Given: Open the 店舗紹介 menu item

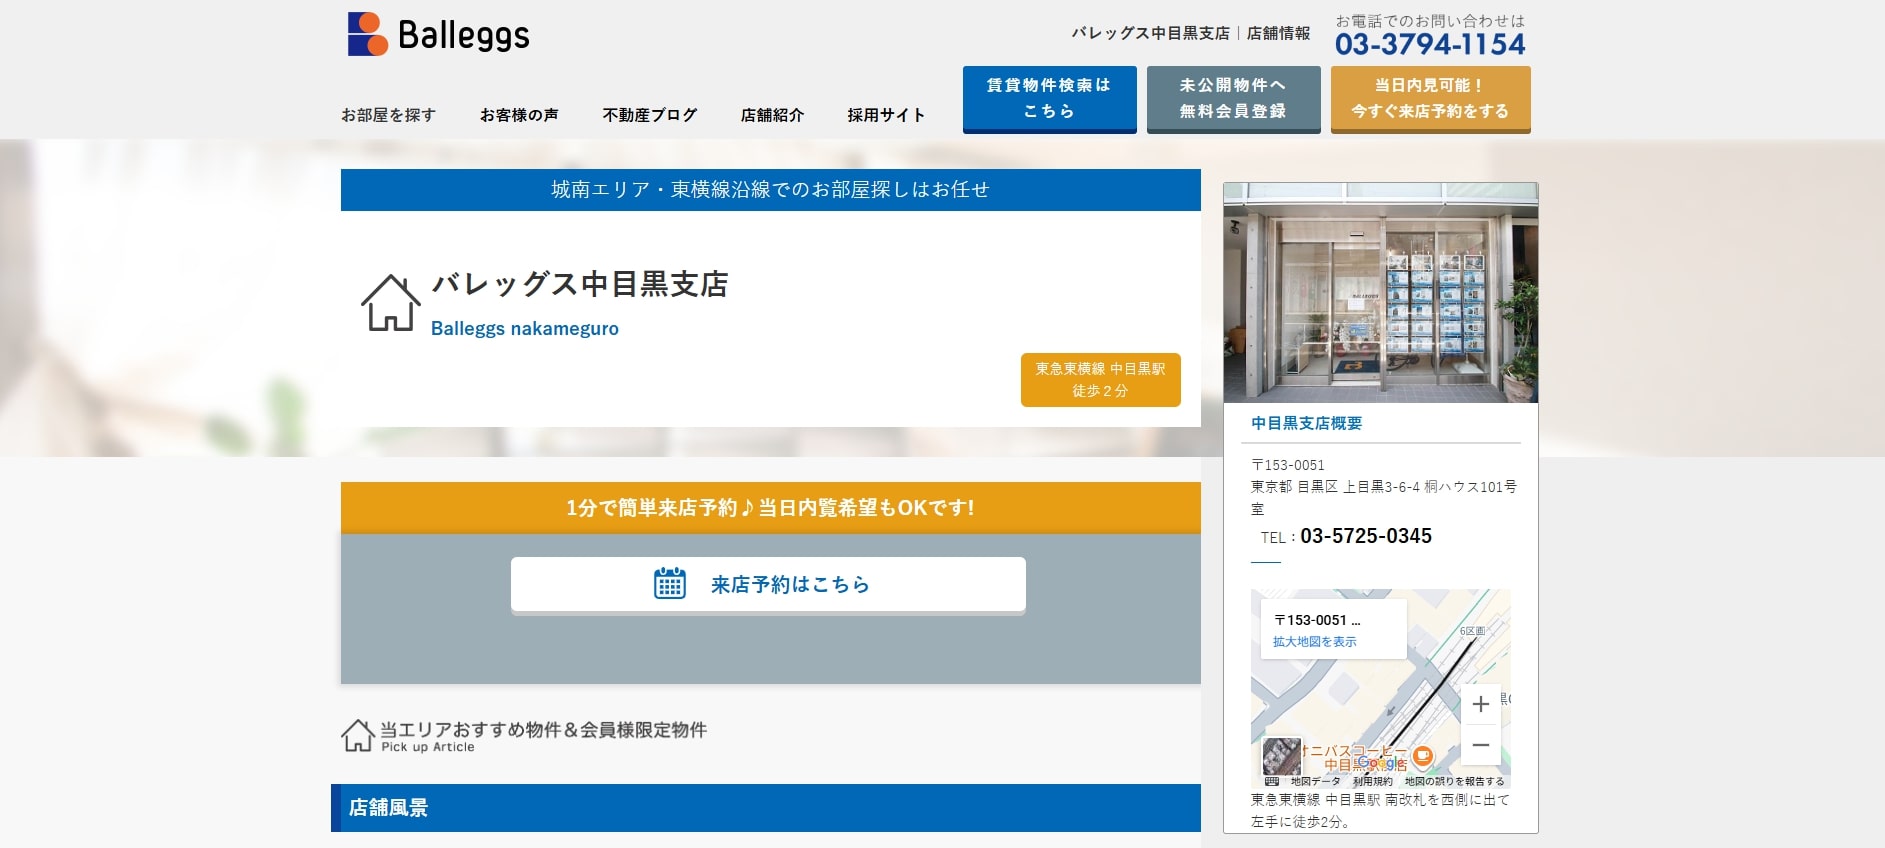Looking at the screenshot, I should tap(772, 115).
